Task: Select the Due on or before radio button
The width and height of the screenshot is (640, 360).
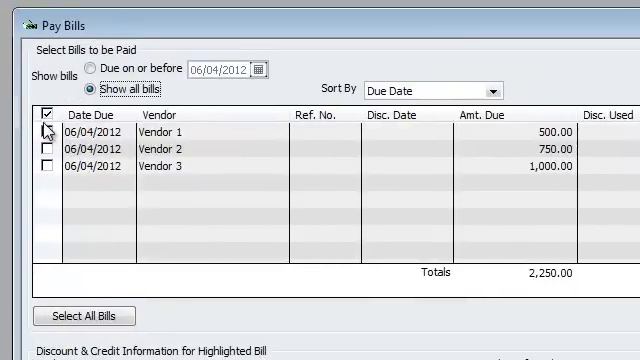Action: 90,68
